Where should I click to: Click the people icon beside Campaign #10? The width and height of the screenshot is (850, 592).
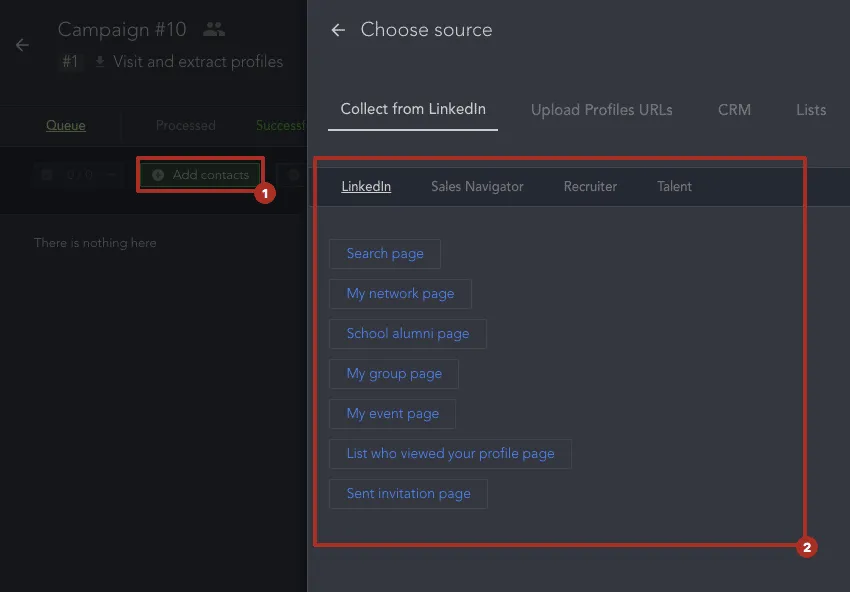[214, 29]
